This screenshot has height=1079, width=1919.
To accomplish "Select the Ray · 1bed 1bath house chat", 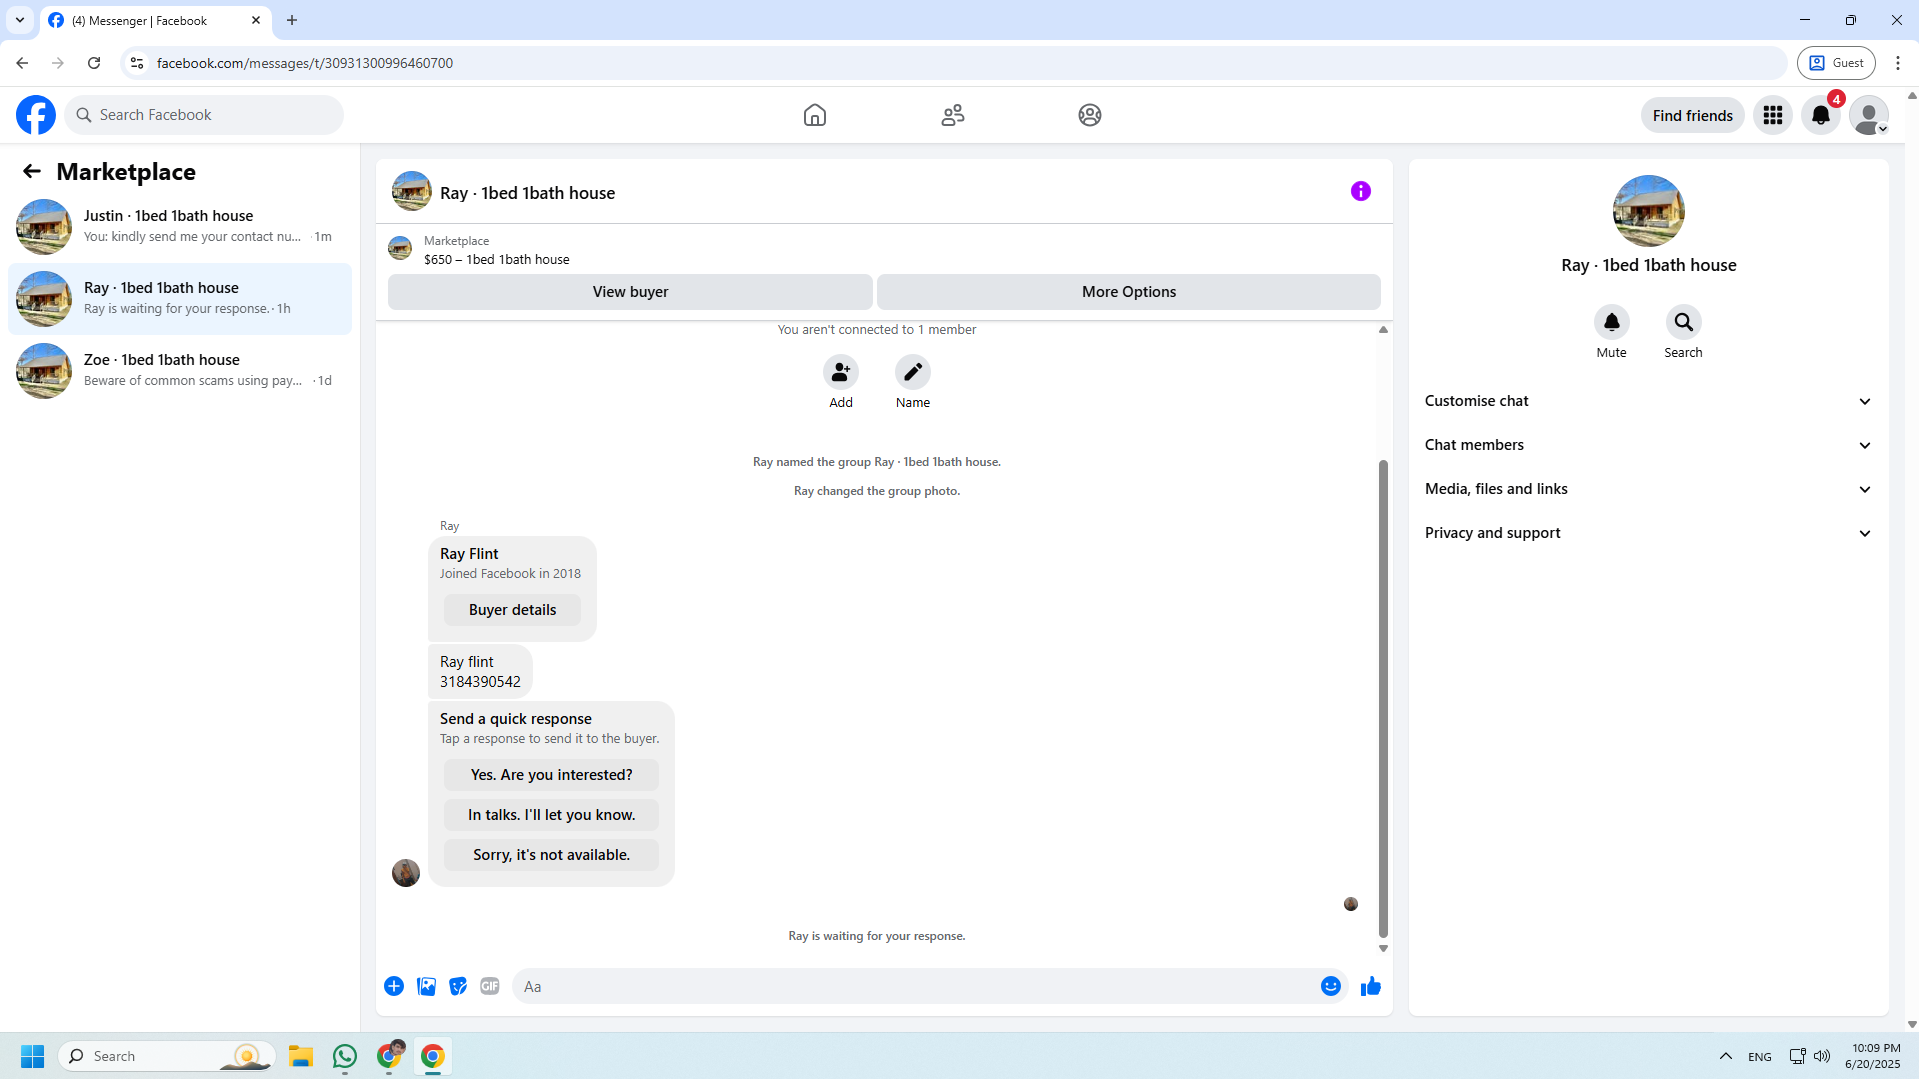I will [x=180, y=299].
